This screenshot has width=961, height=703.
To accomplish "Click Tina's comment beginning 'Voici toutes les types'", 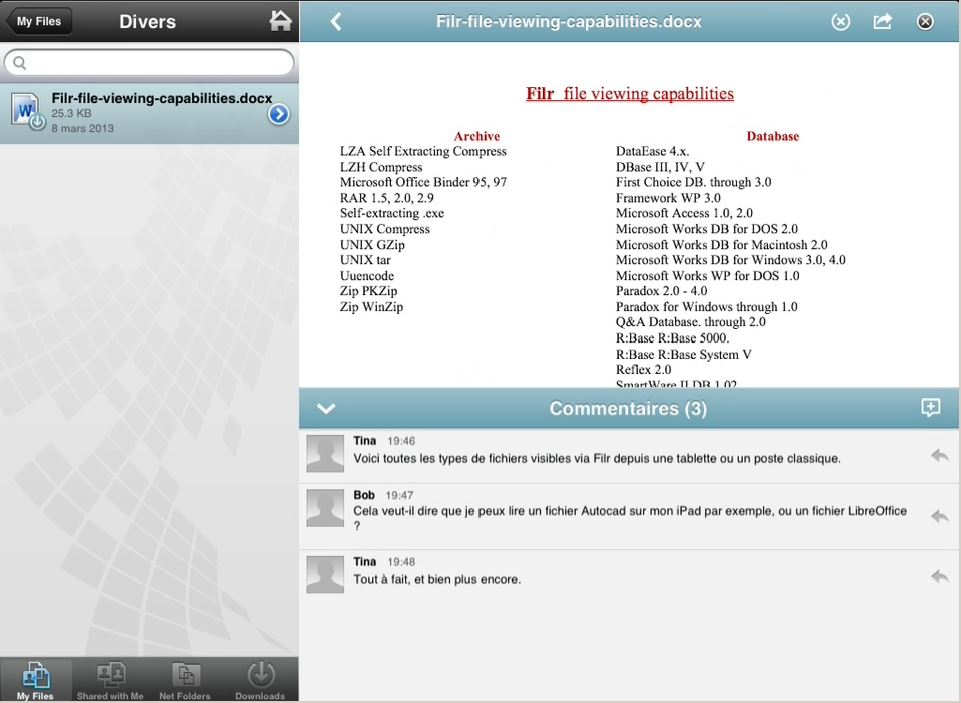I will pyautogui.click(x=597, y=458).
